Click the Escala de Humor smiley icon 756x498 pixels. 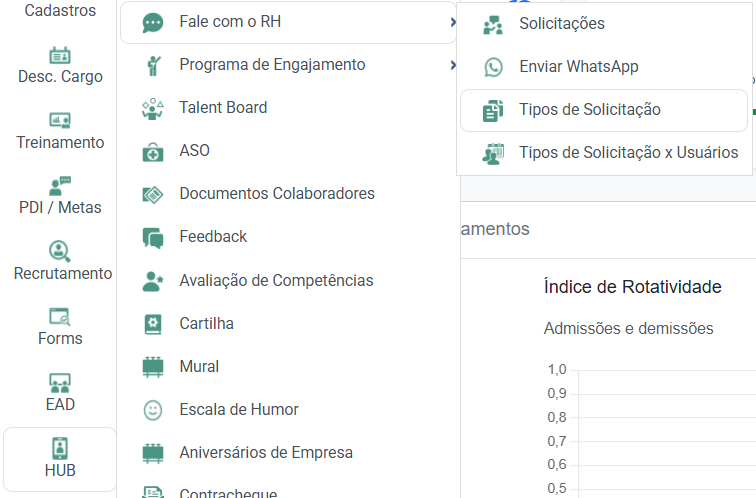(153, 410)
